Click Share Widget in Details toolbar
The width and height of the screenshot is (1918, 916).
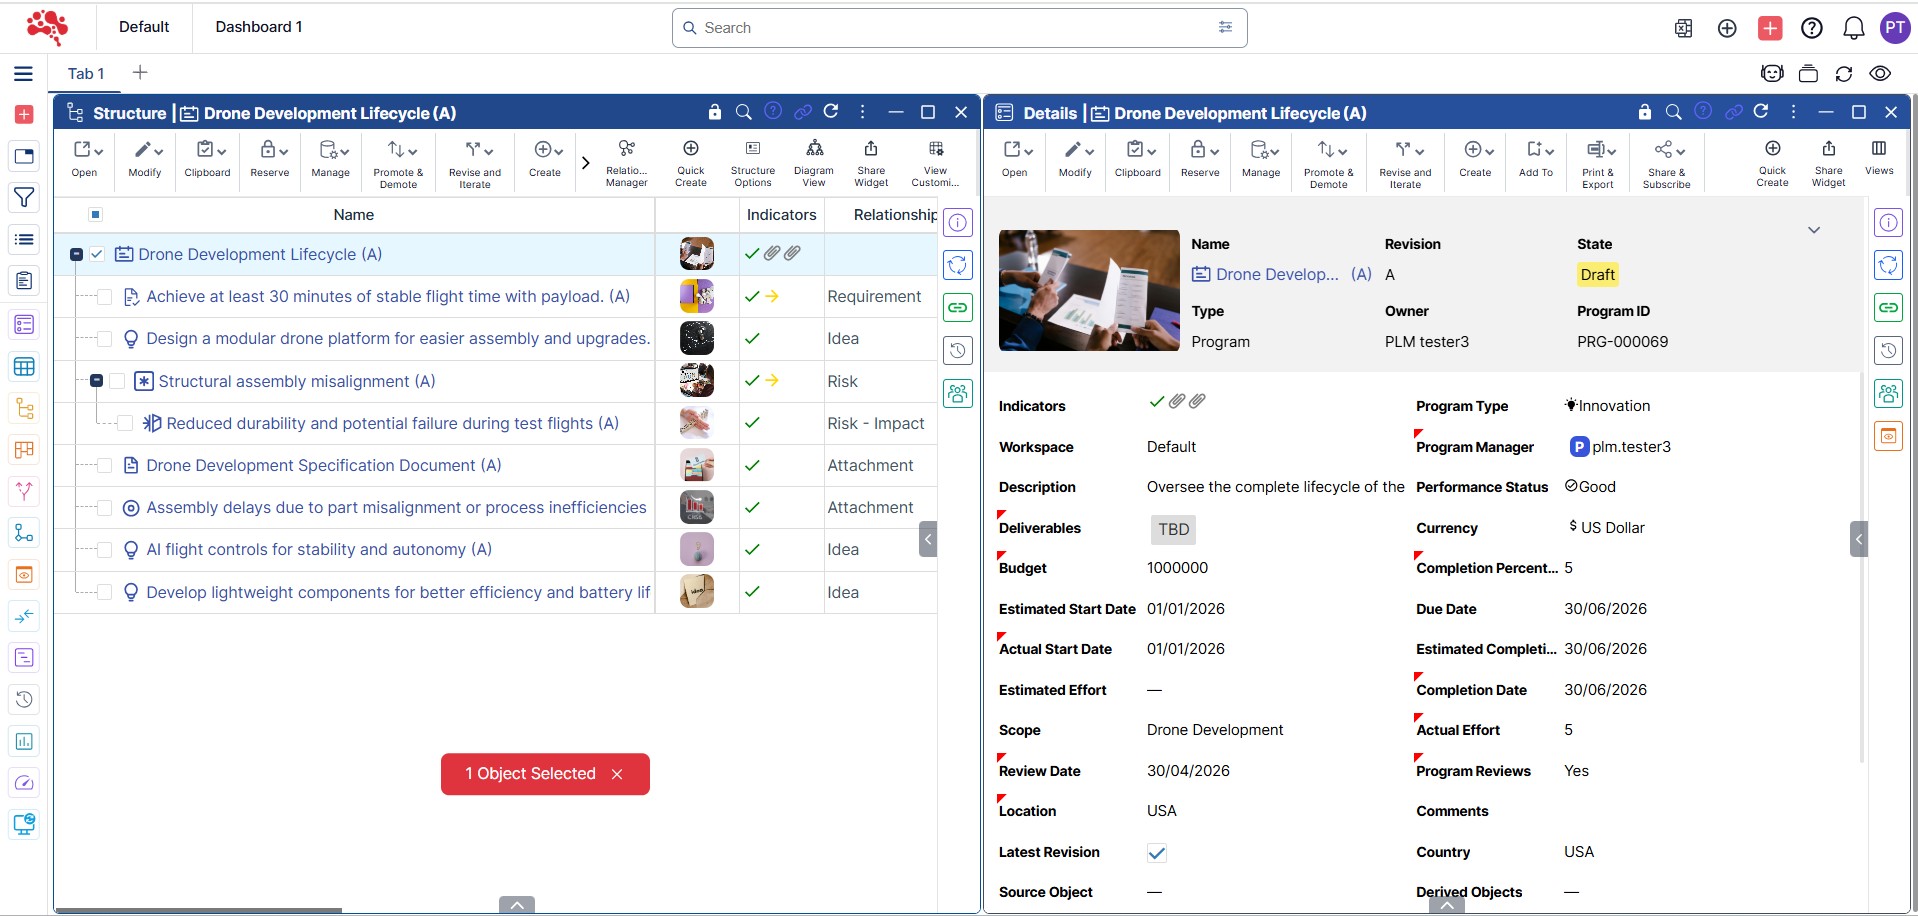(1828, 161)
